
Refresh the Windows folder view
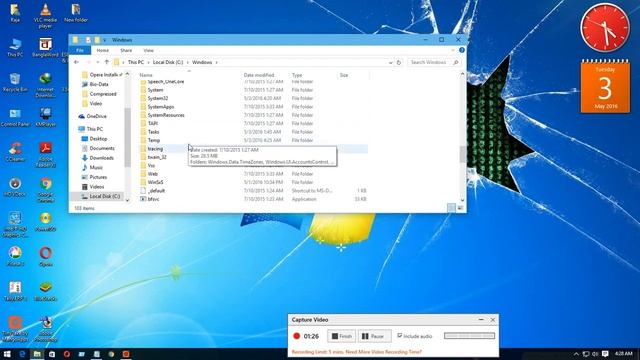(x=399, y=62)
